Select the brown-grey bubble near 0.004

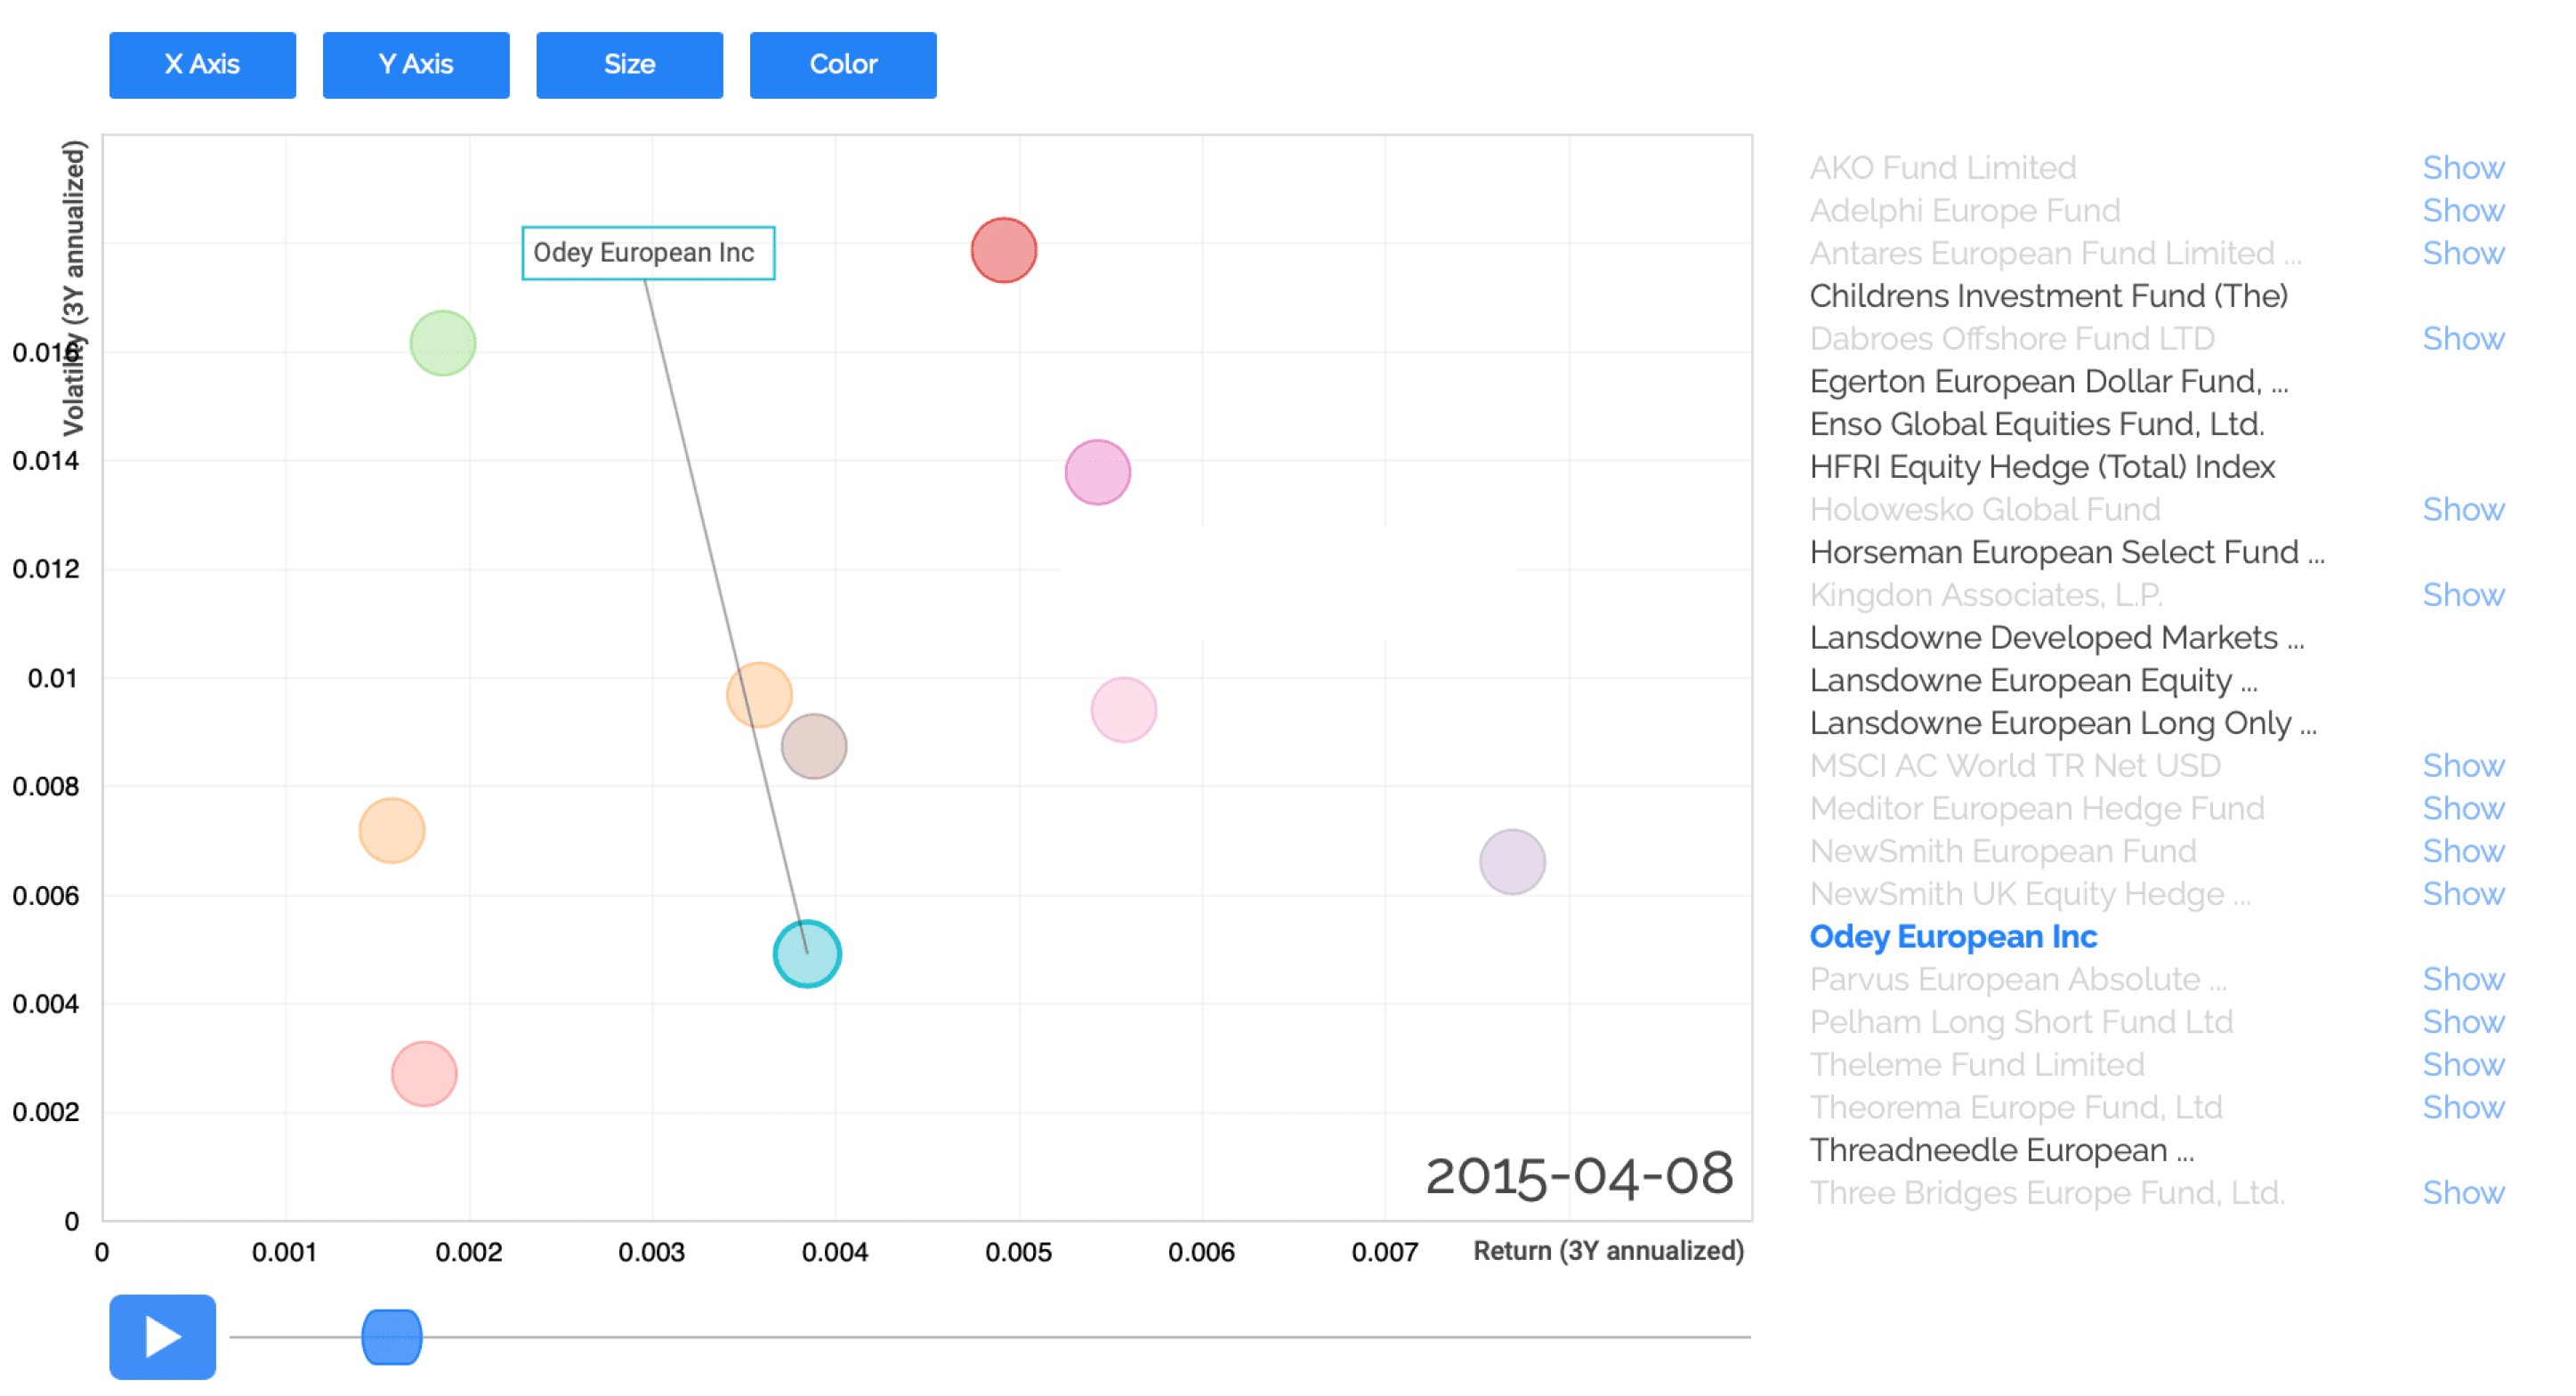click(814, 746)
